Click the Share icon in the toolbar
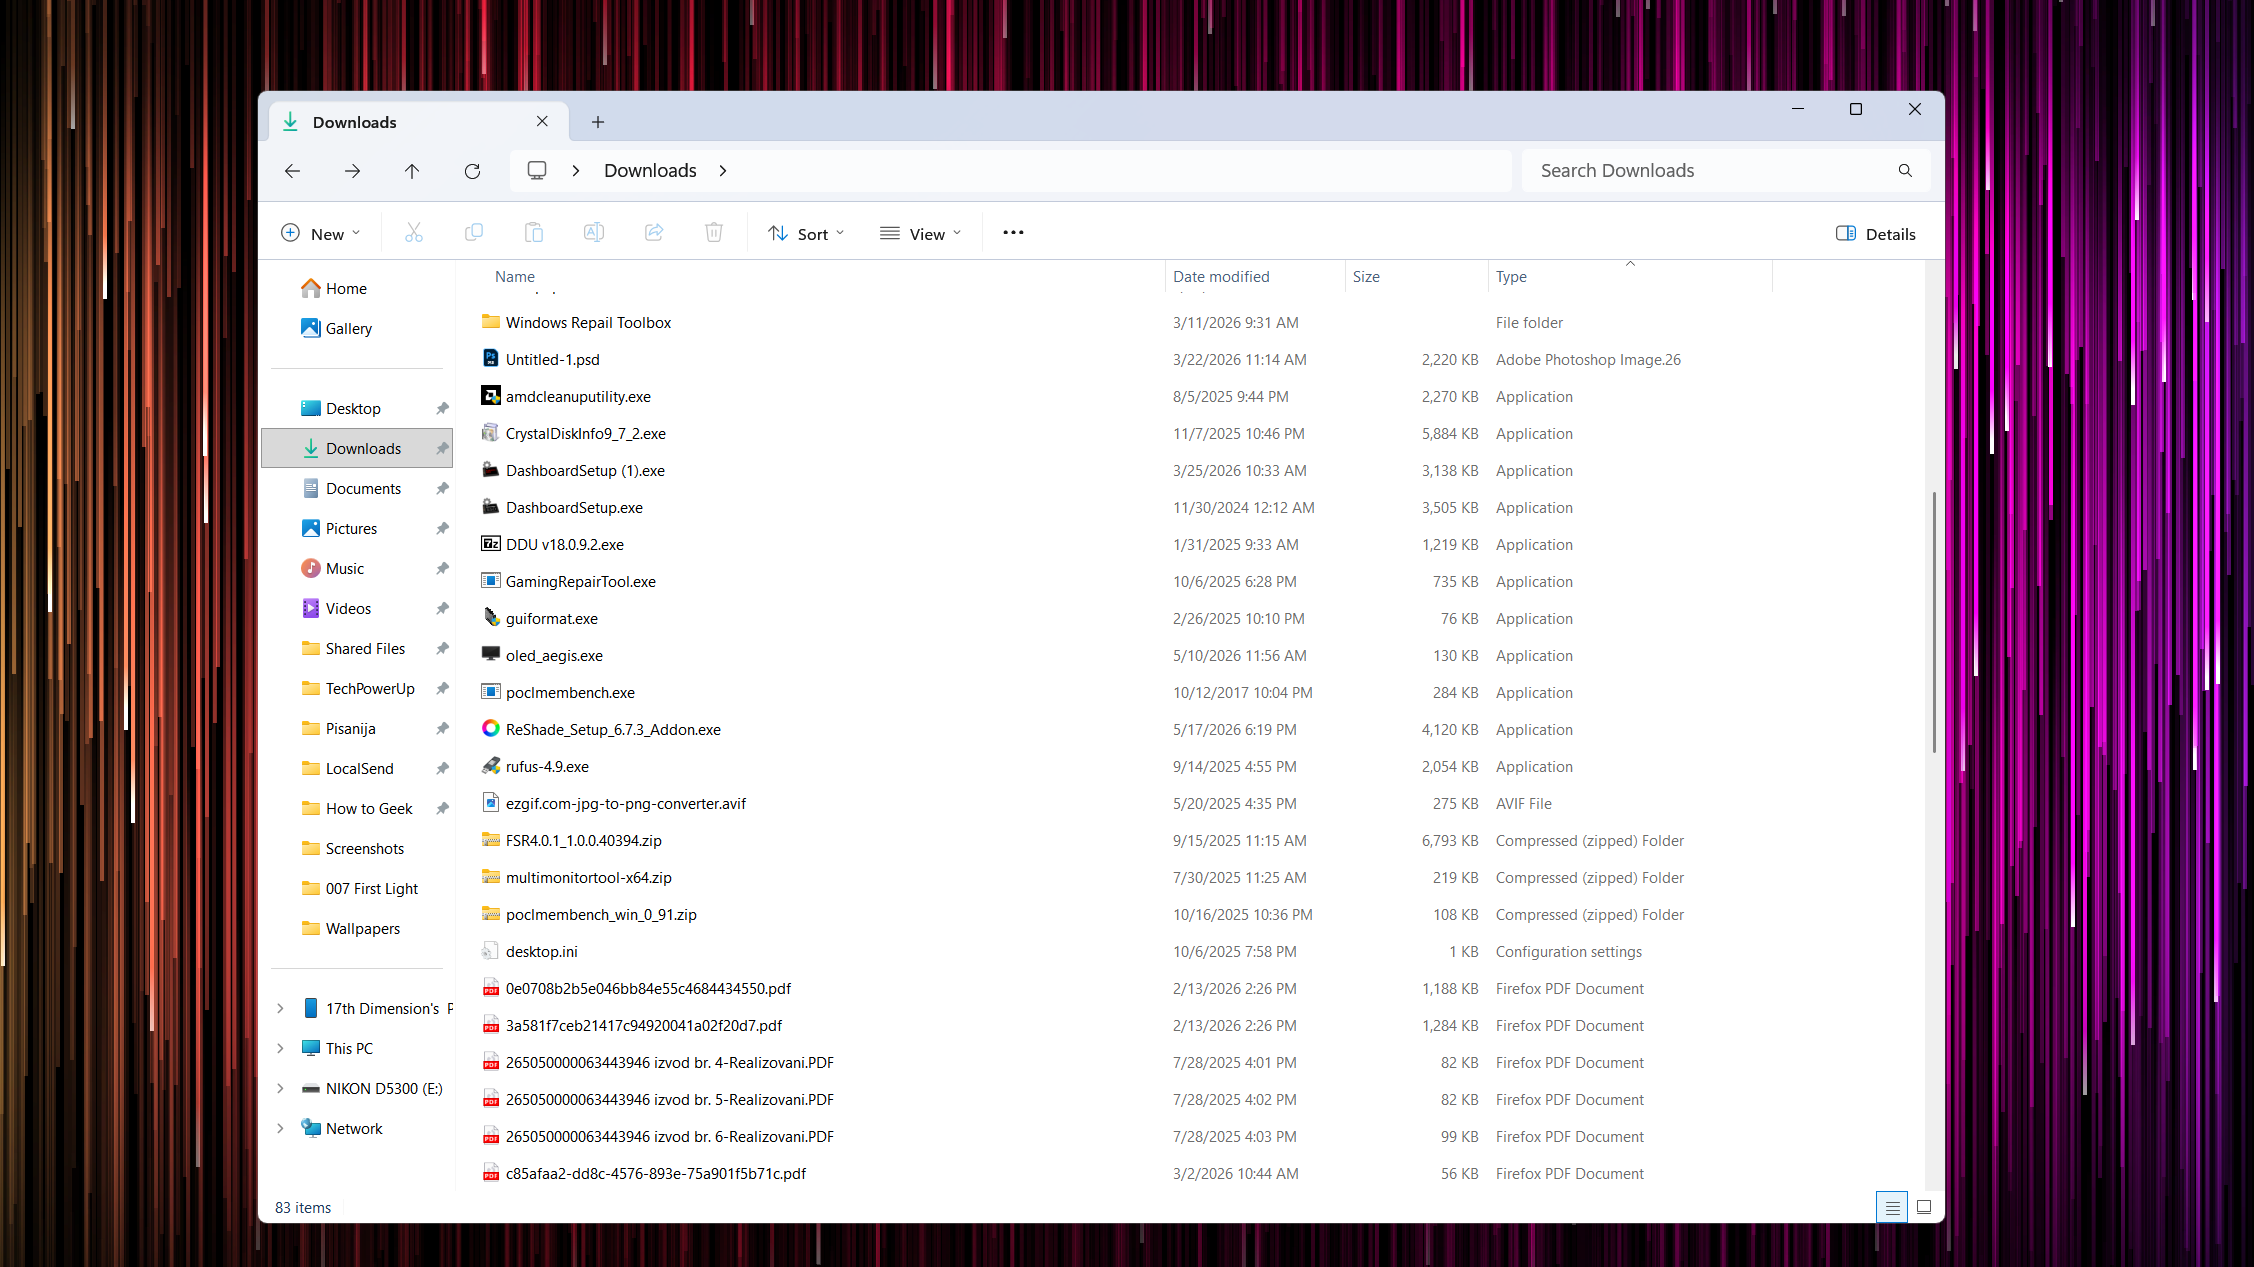This screenshot has height=1267, width=2254. click(654, 233)
